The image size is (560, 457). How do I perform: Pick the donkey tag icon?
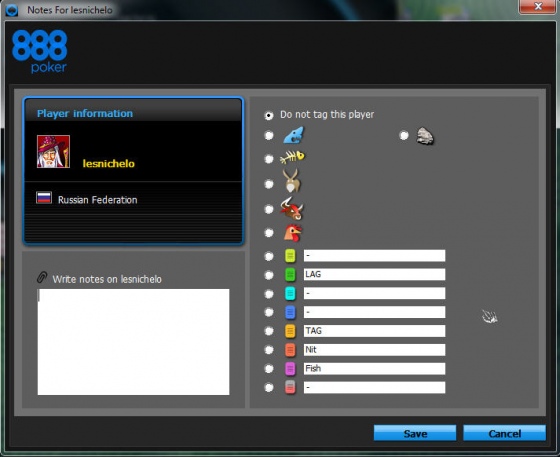coord(291,181)
